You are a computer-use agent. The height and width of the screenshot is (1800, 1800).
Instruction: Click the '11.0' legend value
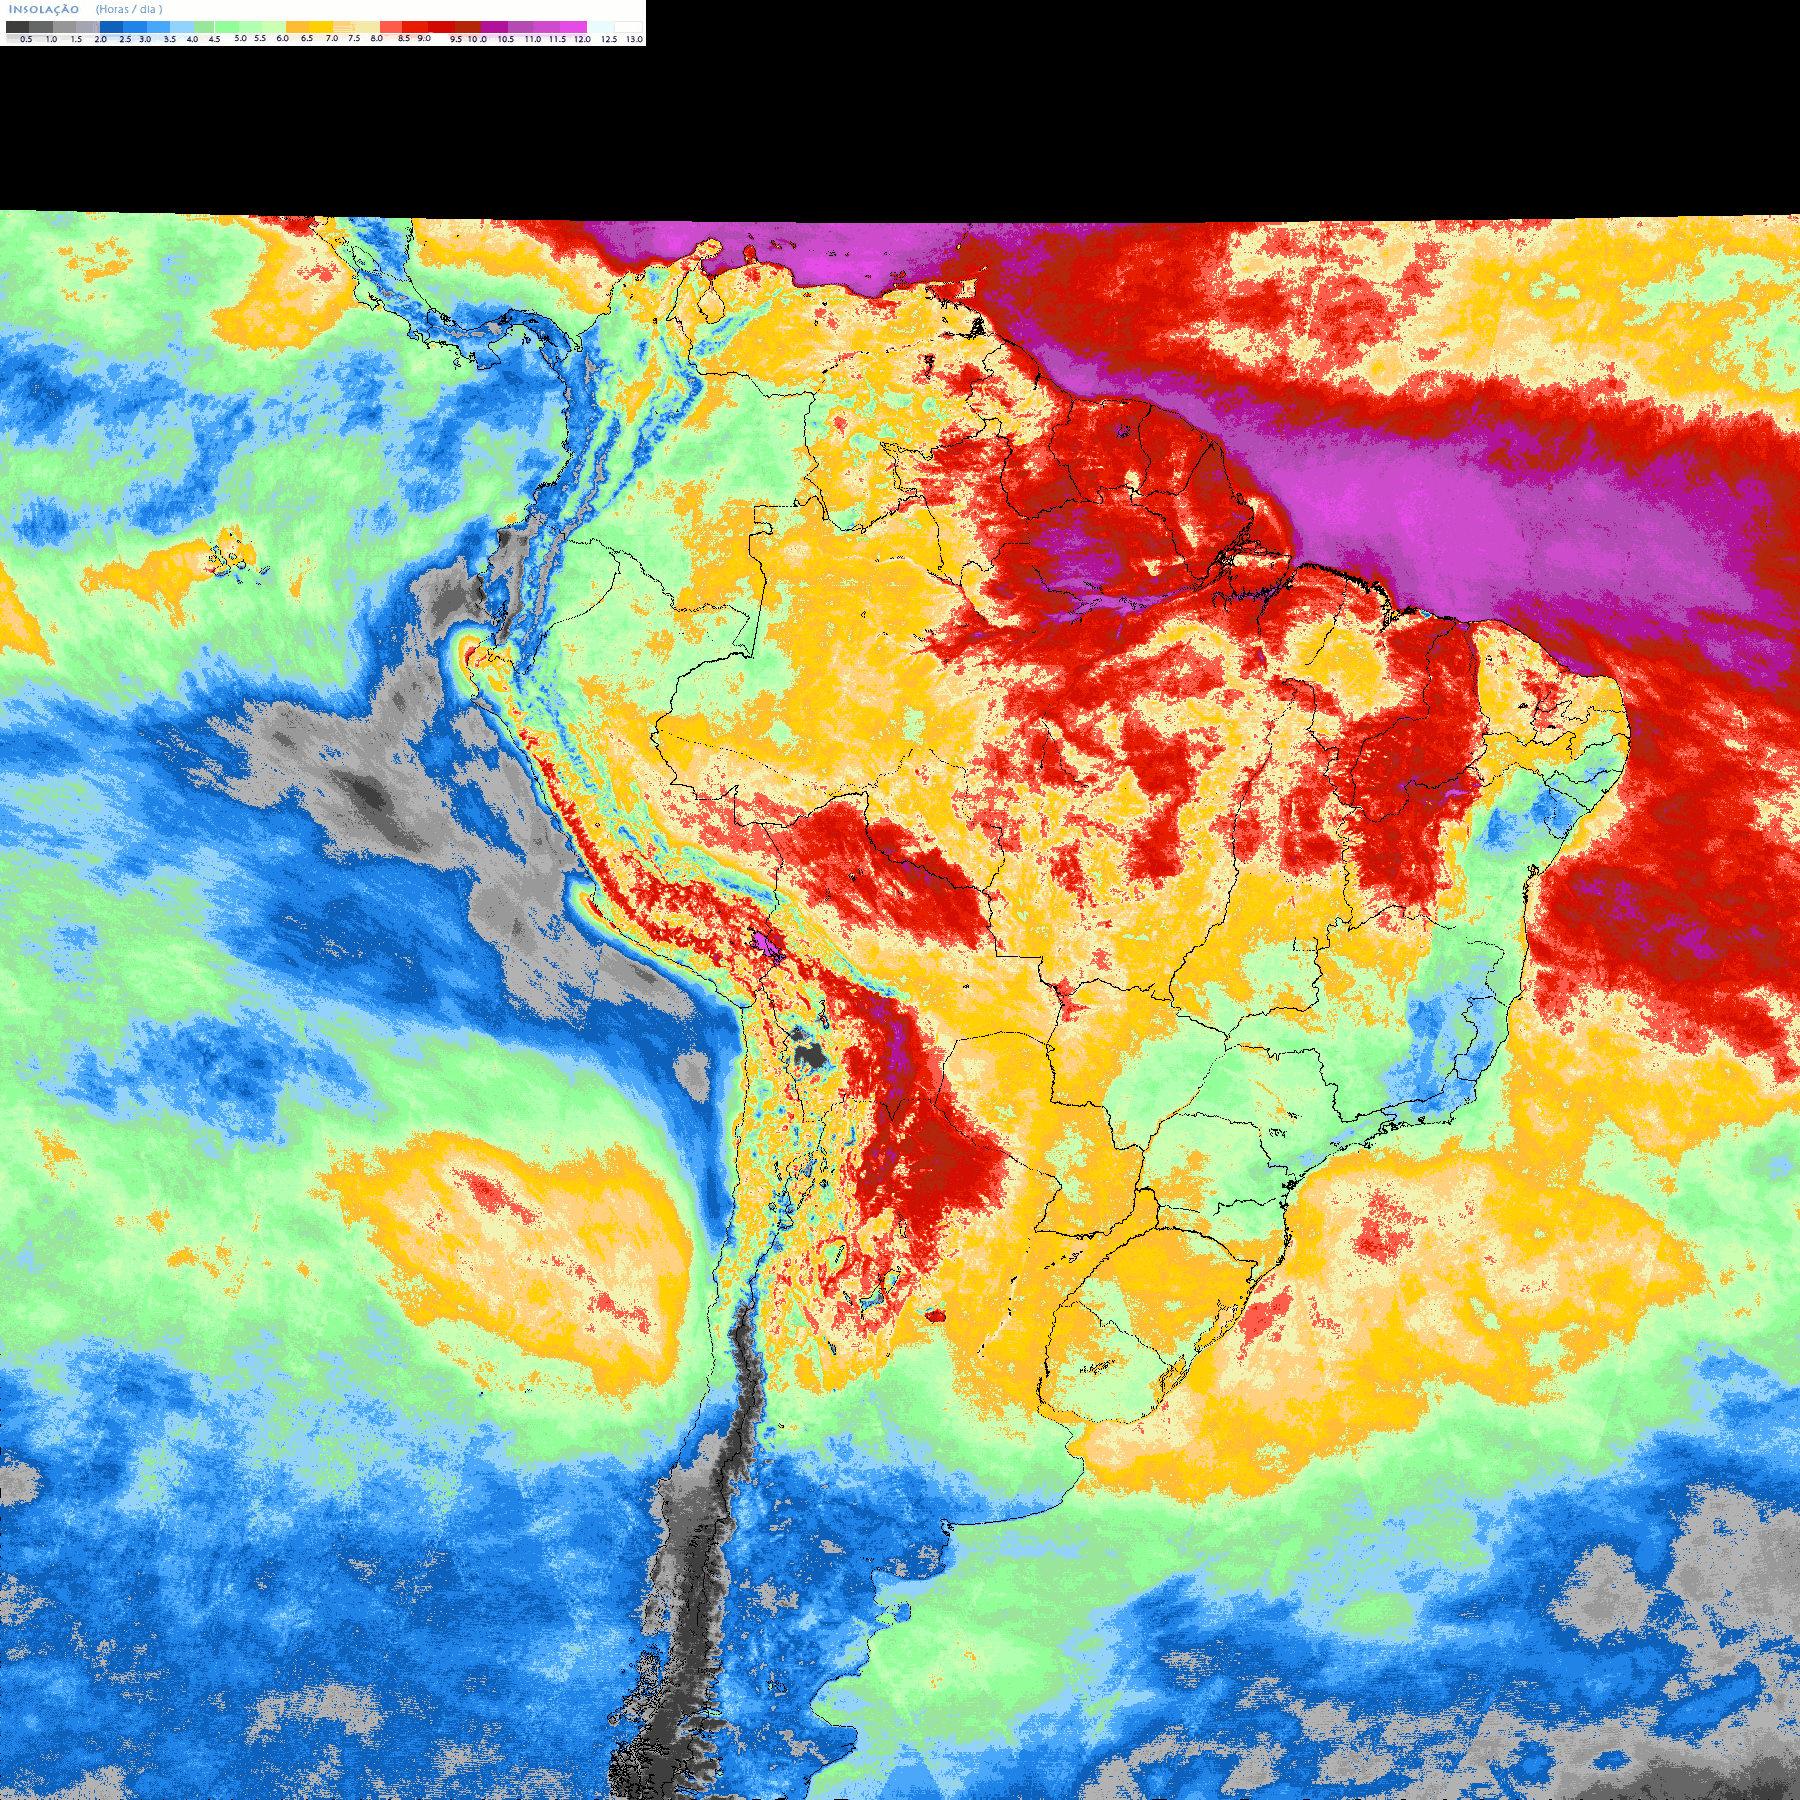(533, 39)
